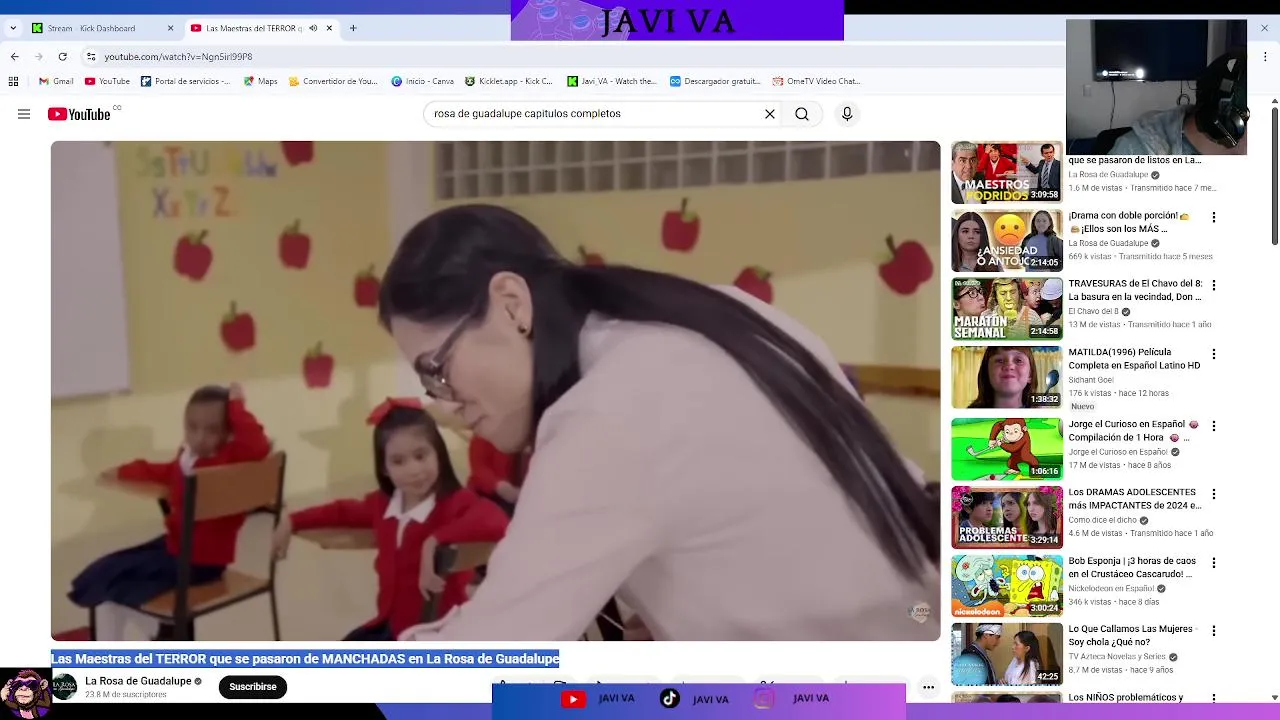Click the main video player
Image resolution: width=1280 pixels, height=720 pixels.
tap(496, 390)
